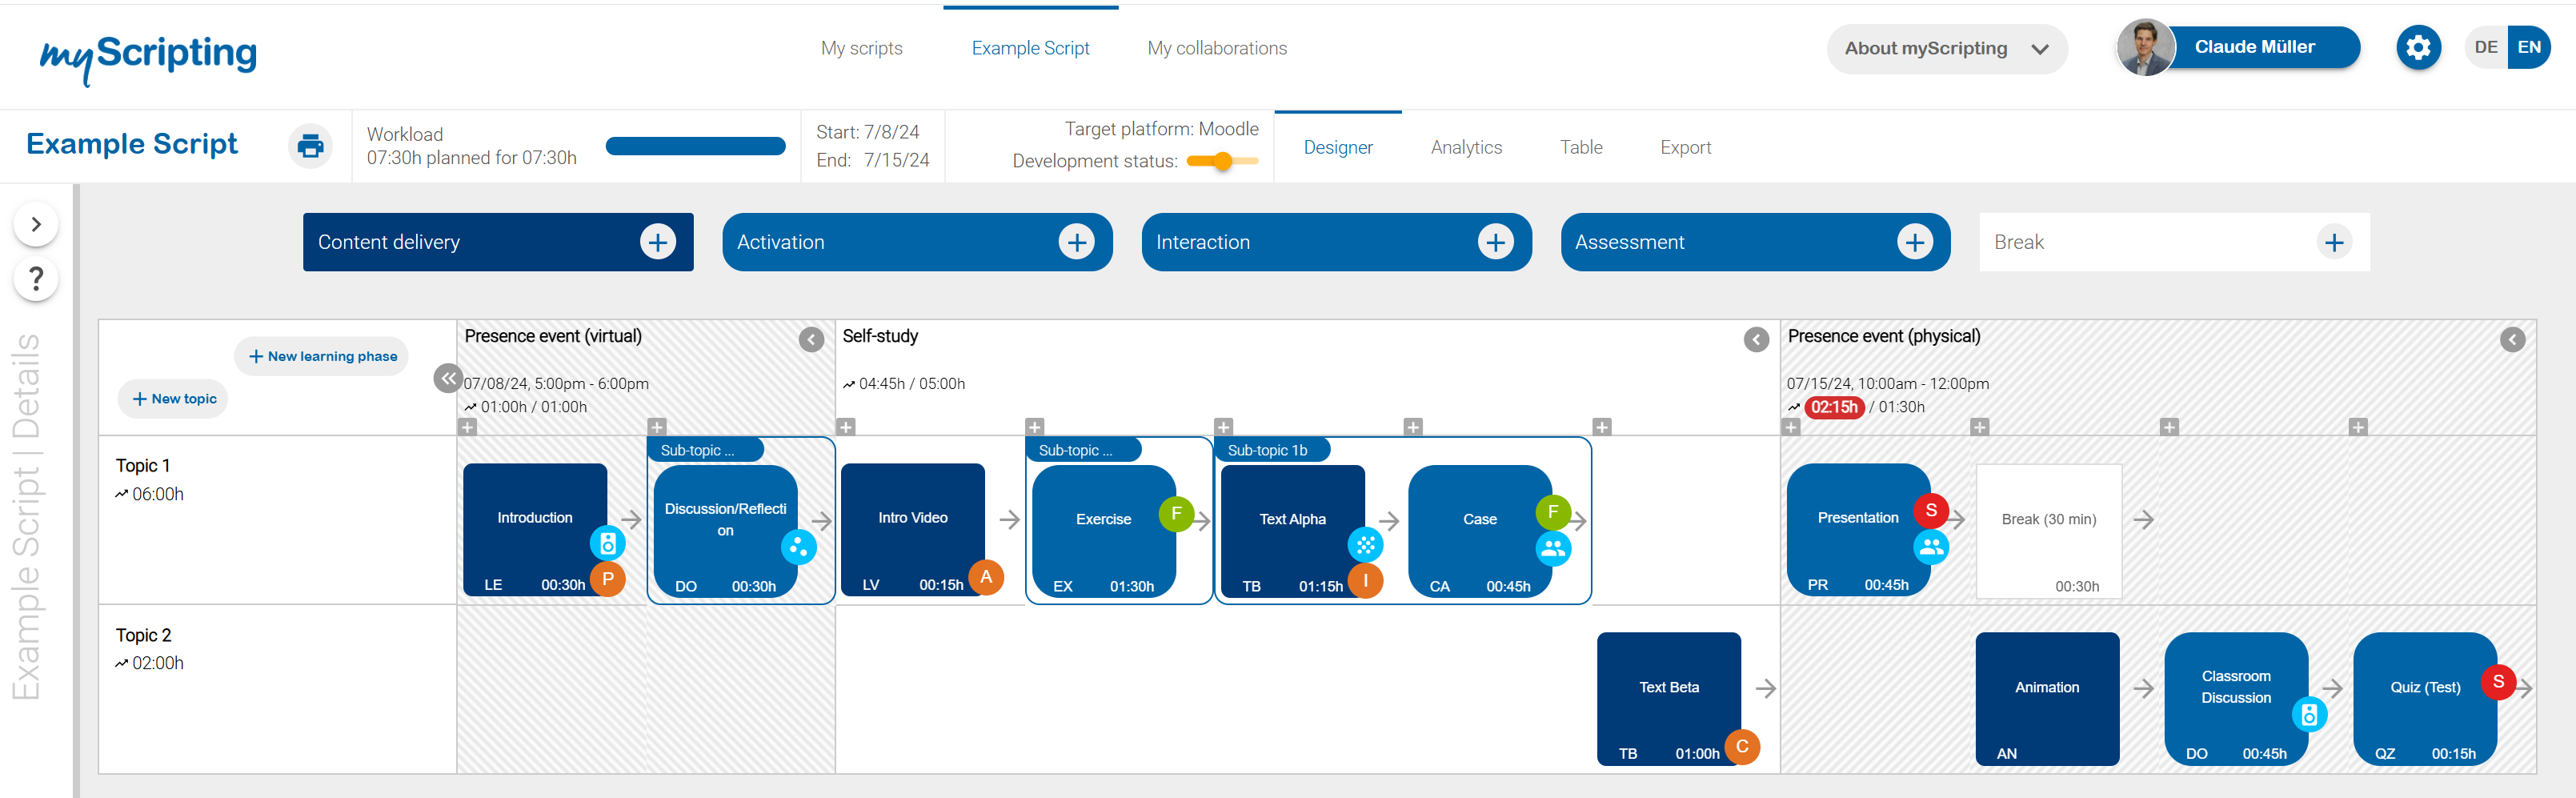Click red S badge on Presentation card

[x=1930, y=510]
